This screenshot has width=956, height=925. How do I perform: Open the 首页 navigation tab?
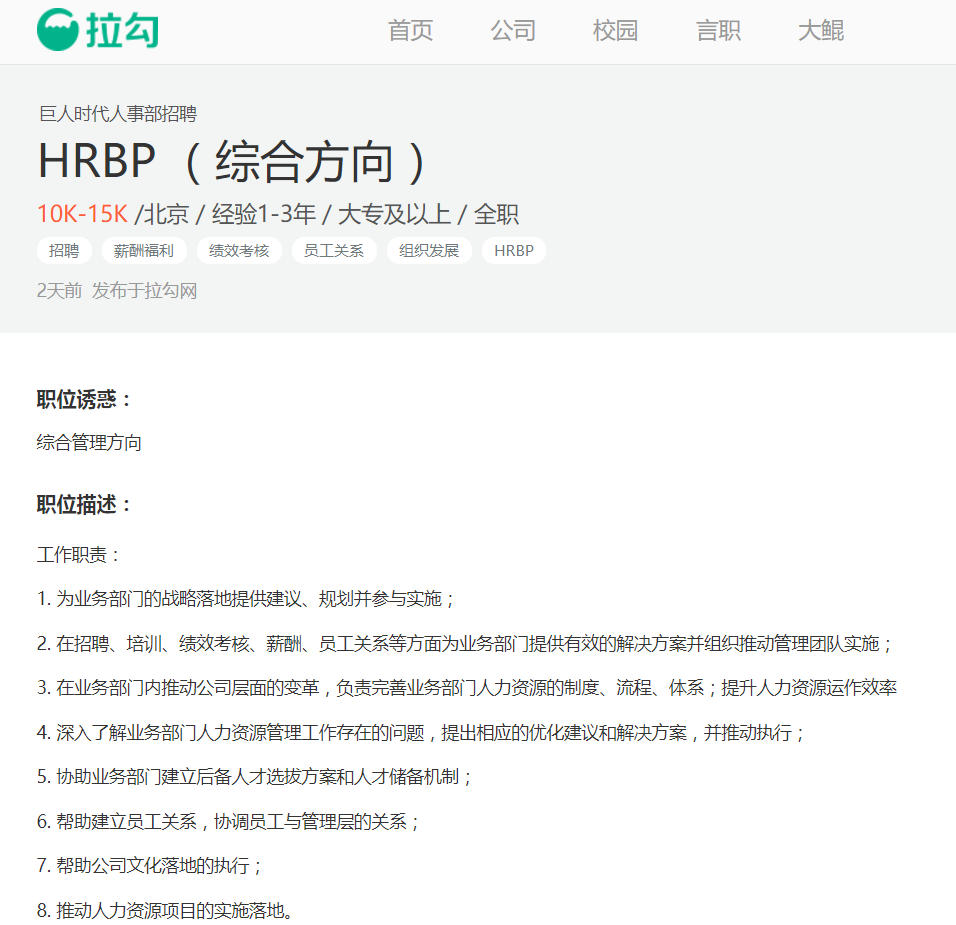[410, 31]
